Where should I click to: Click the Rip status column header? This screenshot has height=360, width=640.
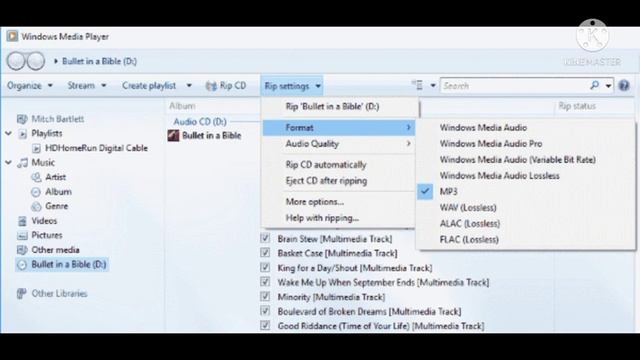(577, 106)
